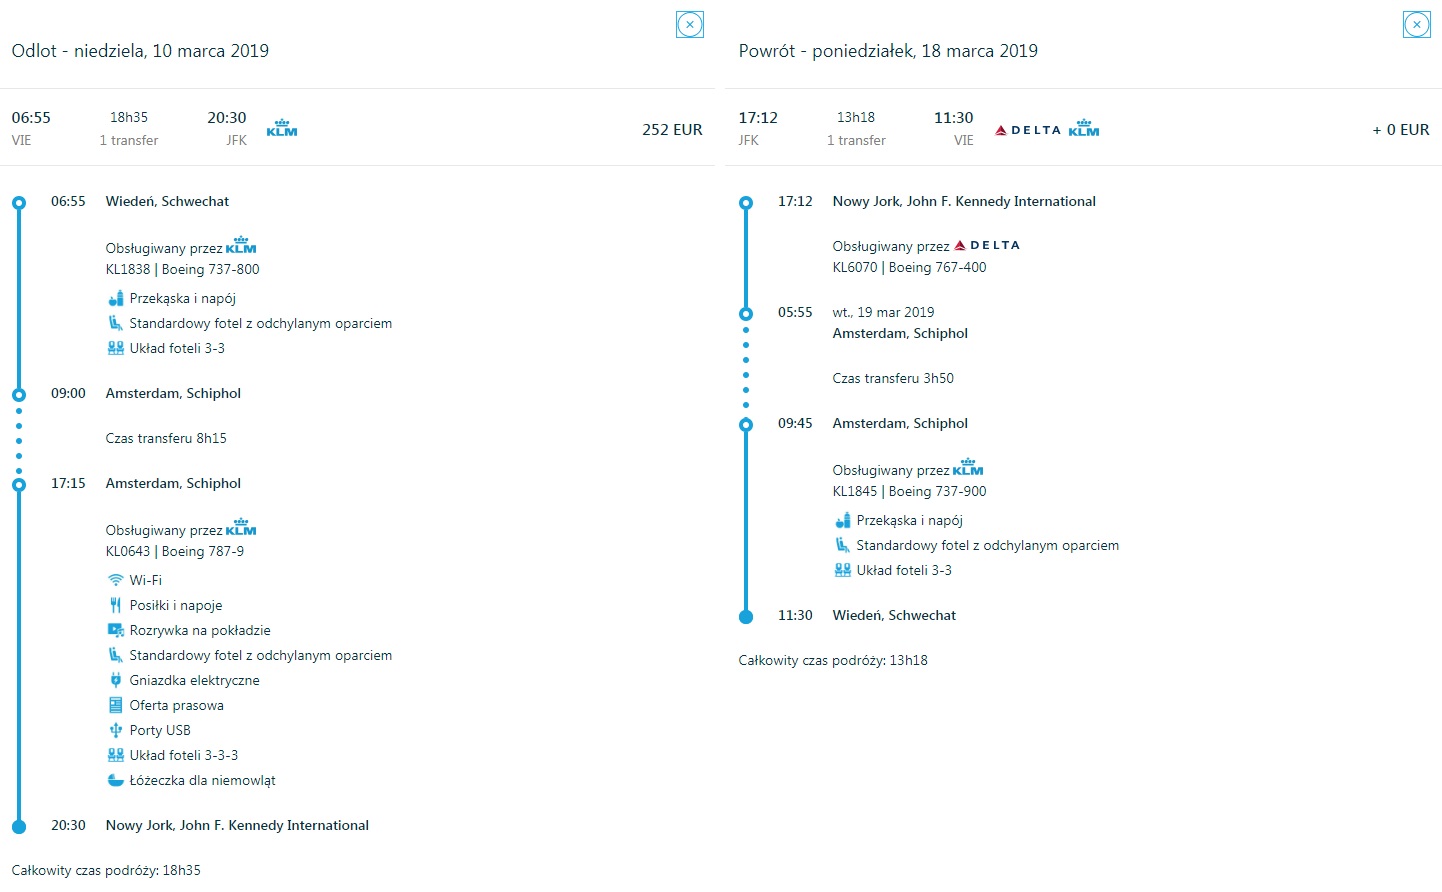Click the Gniazdka elektryczne power outlet icon
The height and width of the screenshot is (892, 1442).
[116, 680]
